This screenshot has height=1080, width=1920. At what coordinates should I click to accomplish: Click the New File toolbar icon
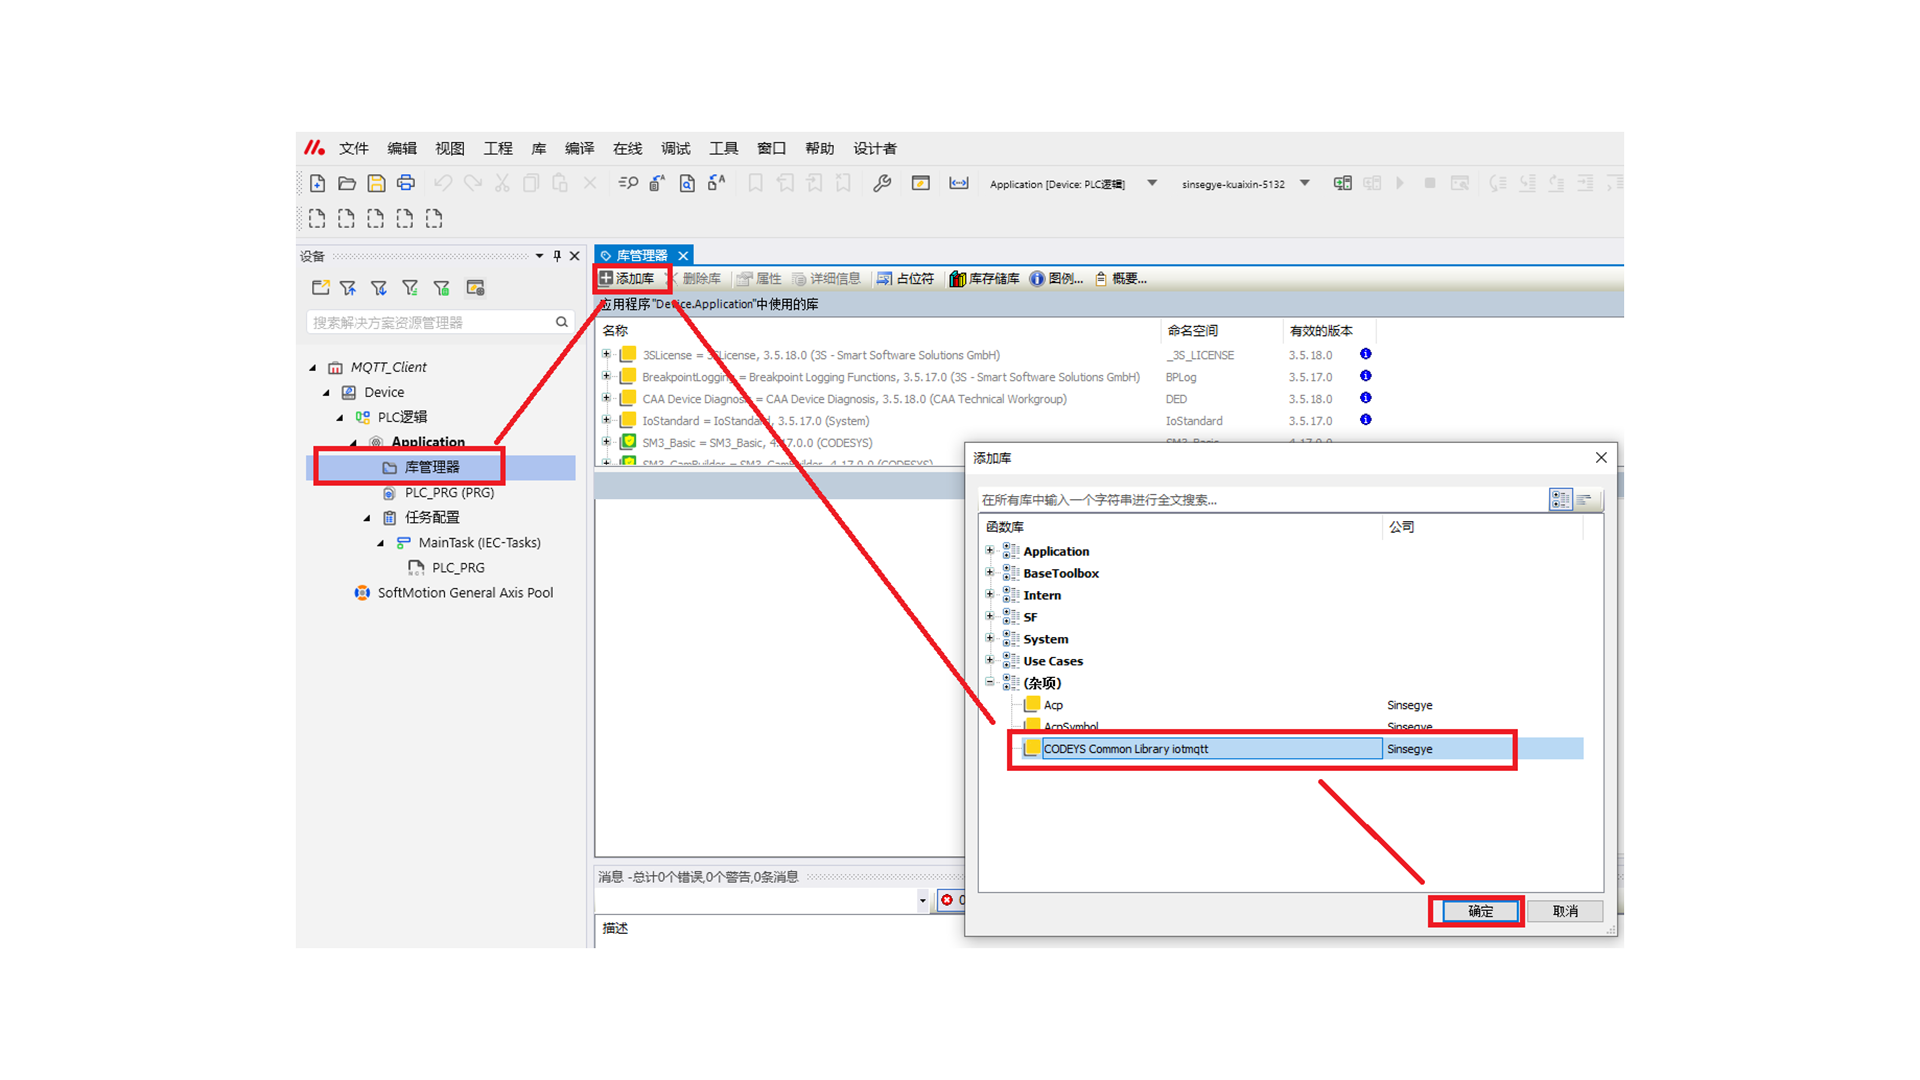tap(317, 183)
